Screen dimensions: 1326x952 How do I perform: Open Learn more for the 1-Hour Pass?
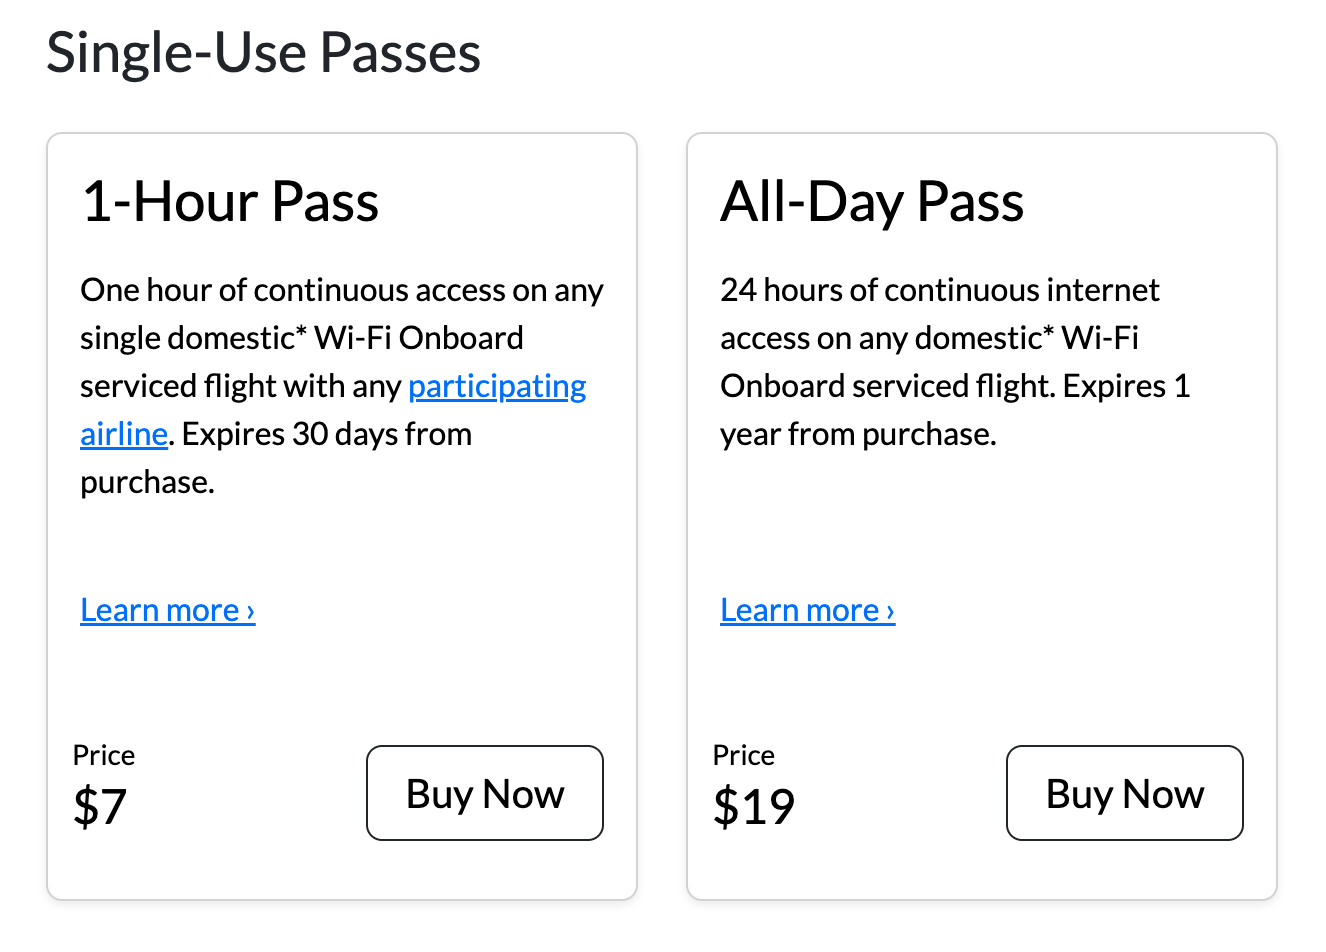tap(160, 610)
